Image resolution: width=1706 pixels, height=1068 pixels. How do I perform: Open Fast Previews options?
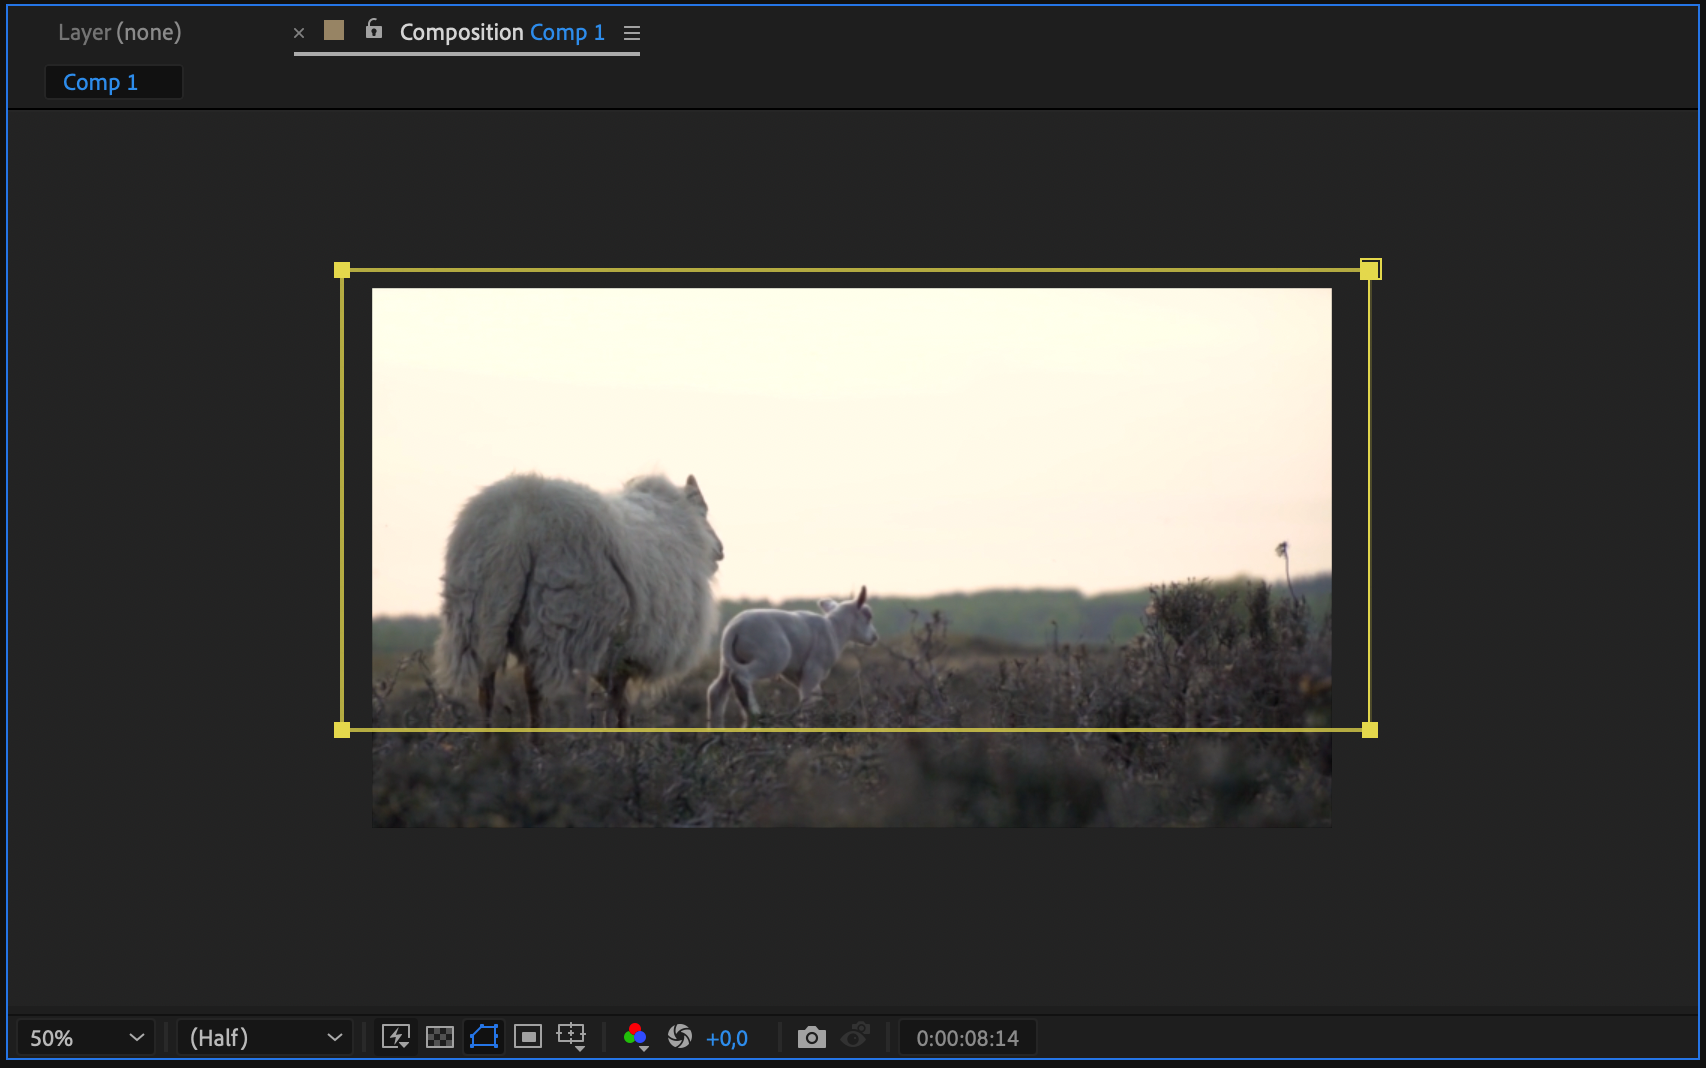point(396,1037)
